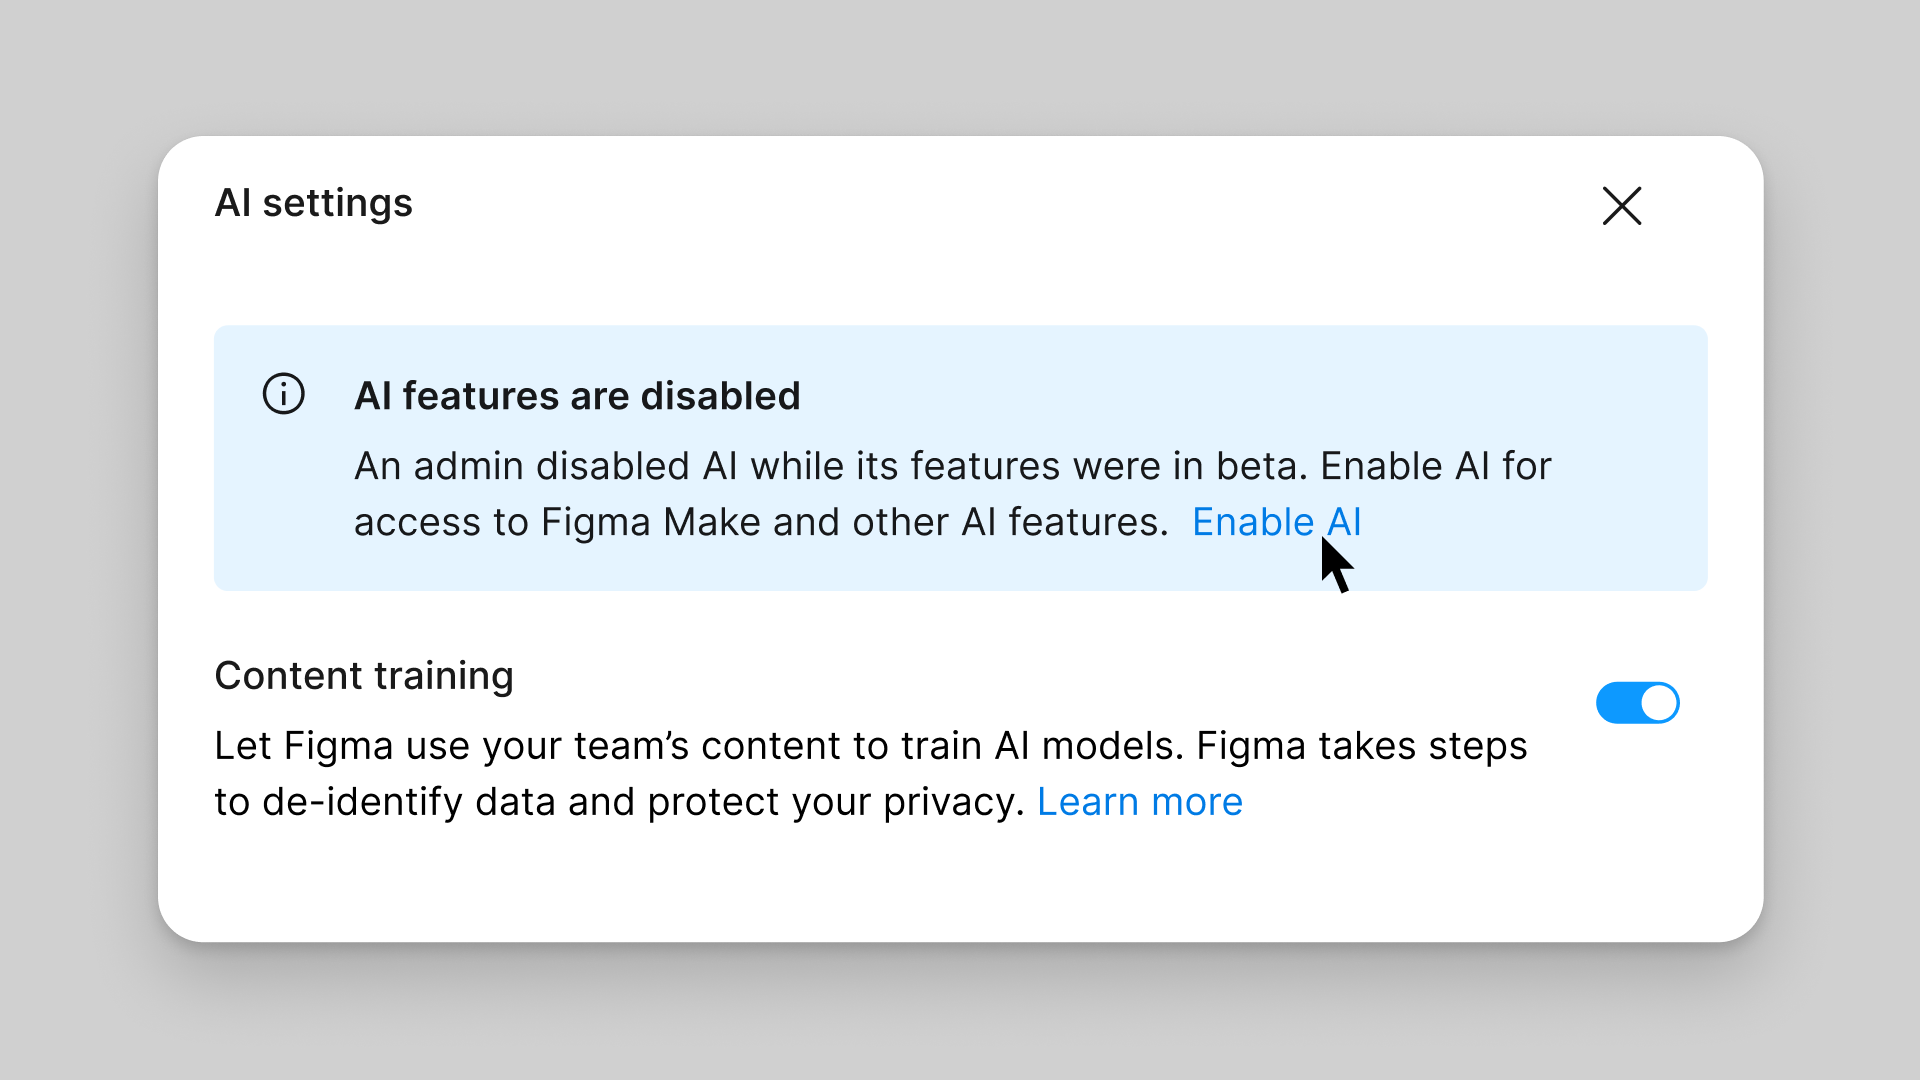Click the blue track of the Content training switch

tap(1615, 703)
